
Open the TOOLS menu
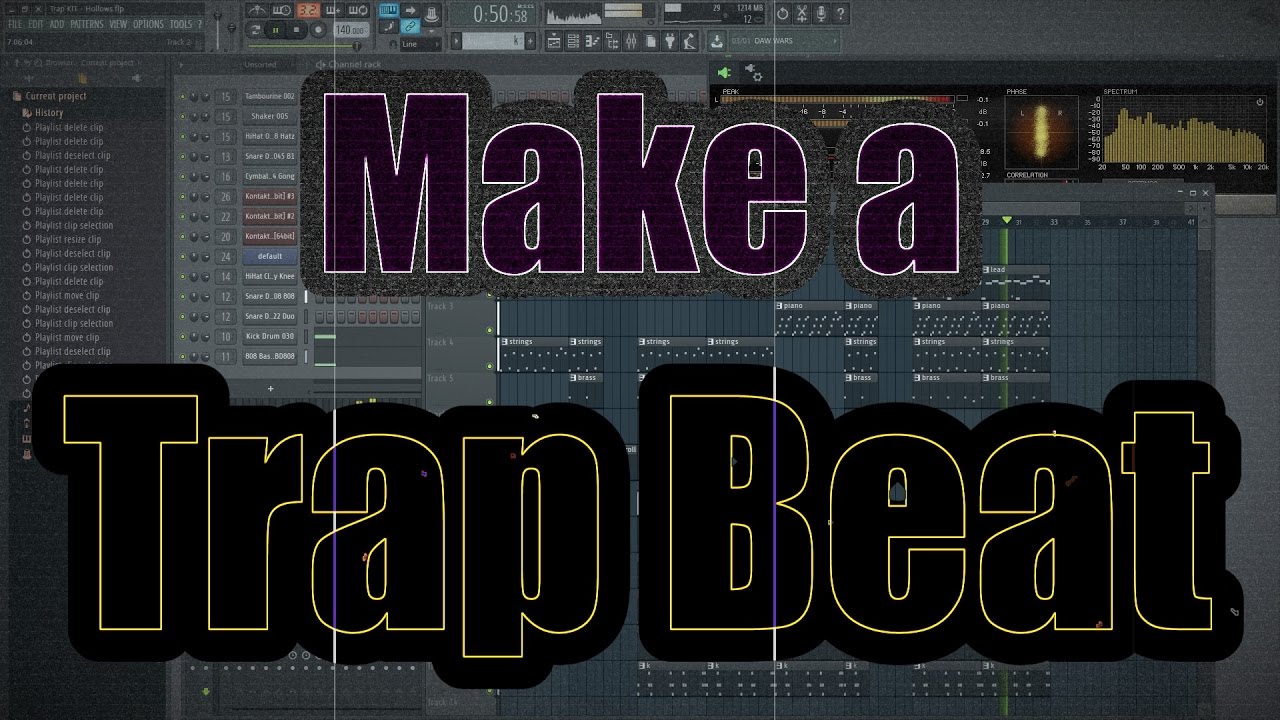[180, 24]
